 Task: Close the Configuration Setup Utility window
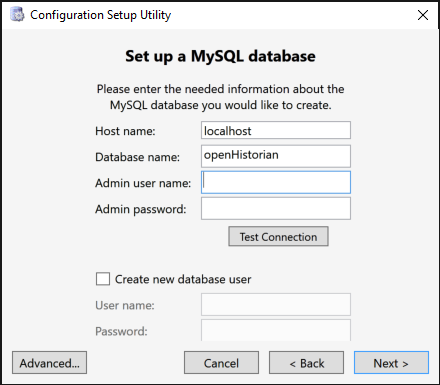(423, 15)
